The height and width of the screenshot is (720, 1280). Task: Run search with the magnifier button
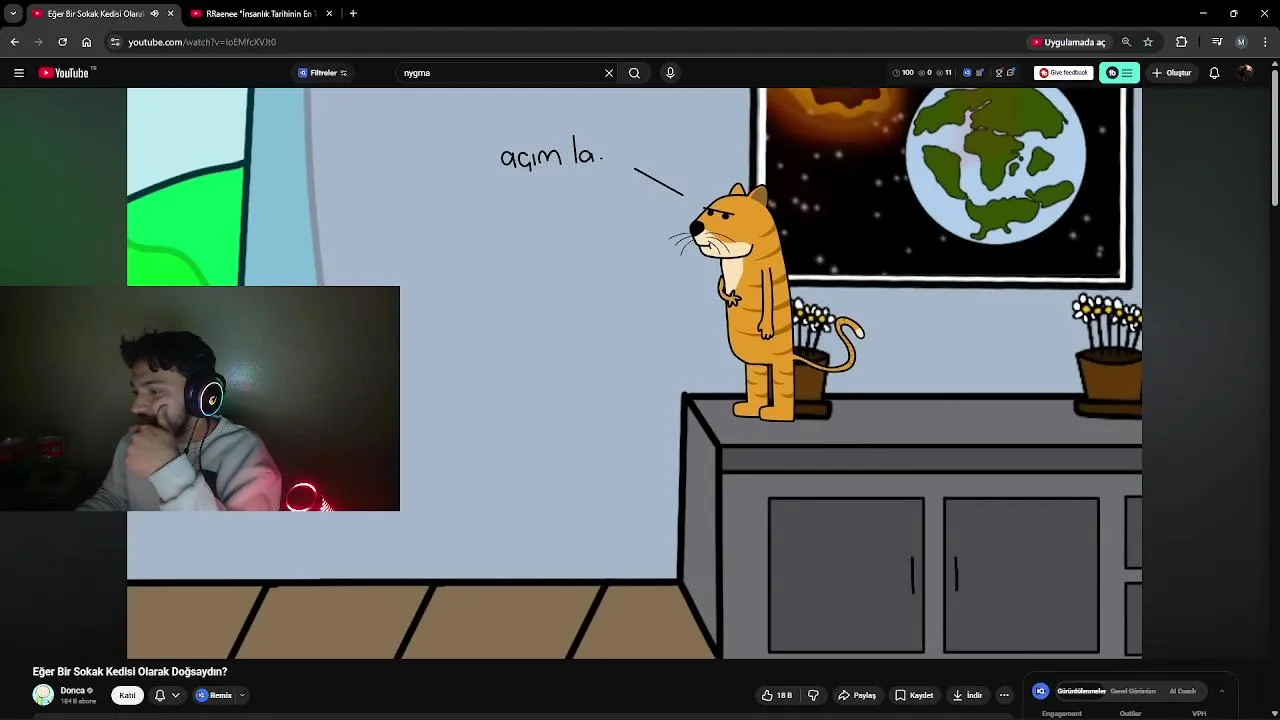pyautogui.click(x=634, y=73)
